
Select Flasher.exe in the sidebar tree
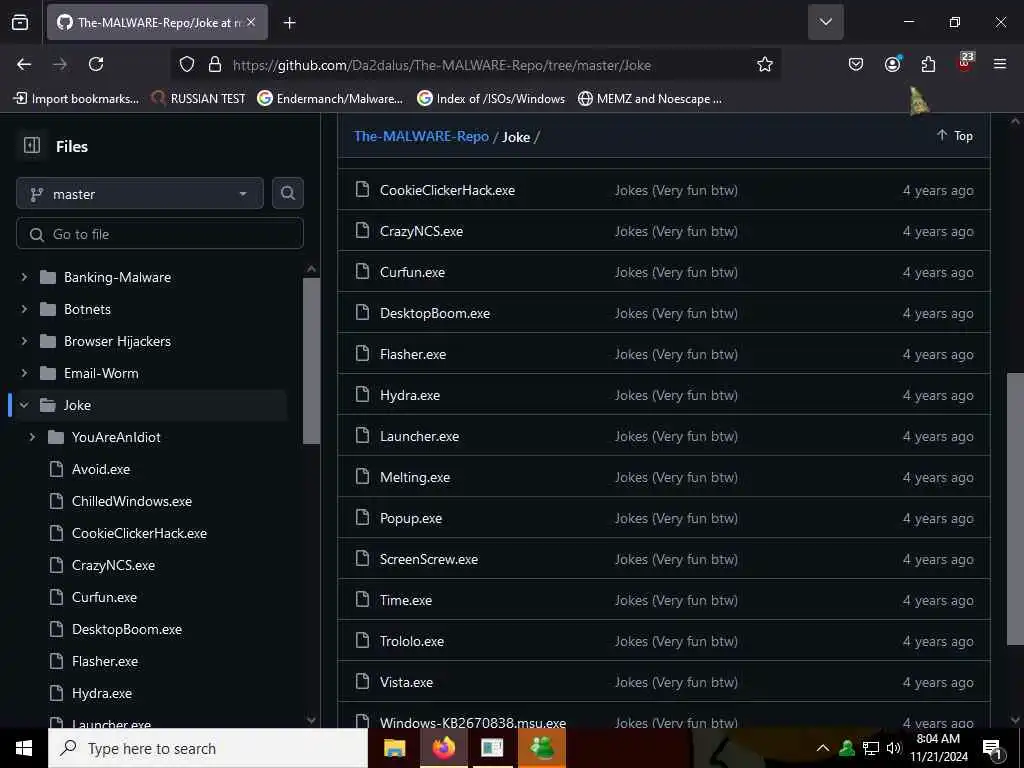point(104,661)
